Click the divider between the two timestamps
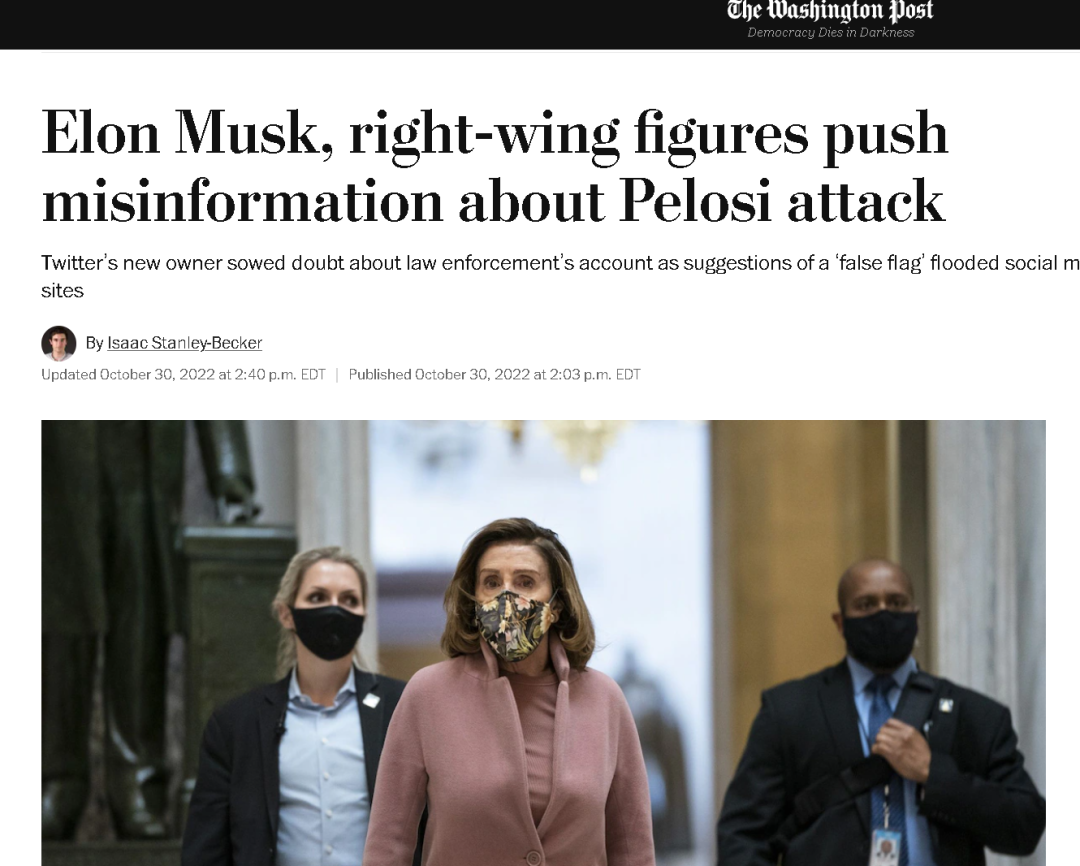Screen dimensions: 1080x866 (x=337, y=375)
